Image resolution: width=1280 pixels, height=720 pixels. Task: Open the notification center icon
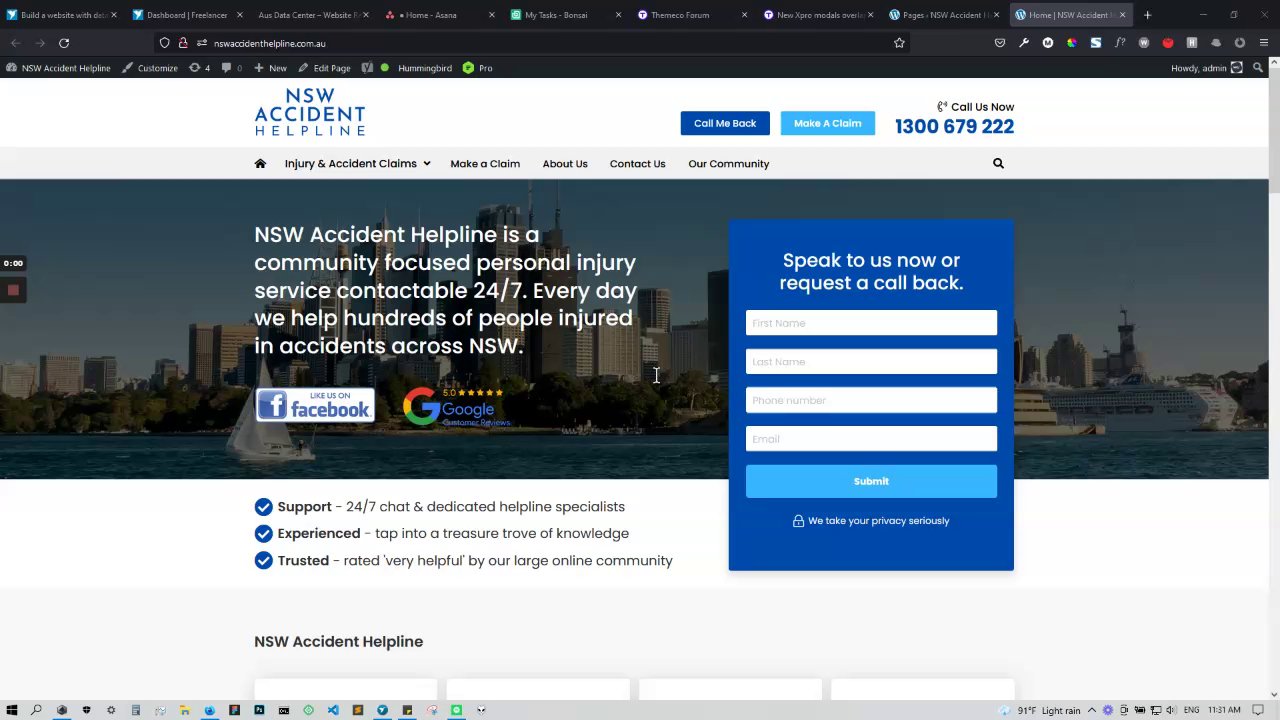tap(1257, 710)
